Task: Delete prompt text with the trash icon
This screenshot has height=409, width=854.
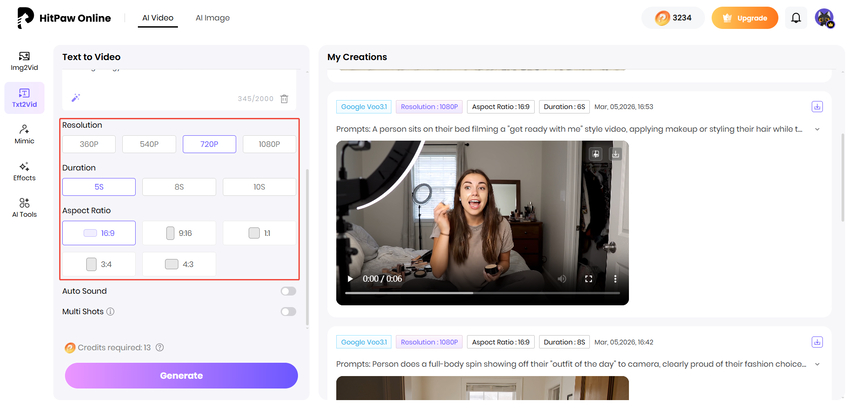Action: 284,98
